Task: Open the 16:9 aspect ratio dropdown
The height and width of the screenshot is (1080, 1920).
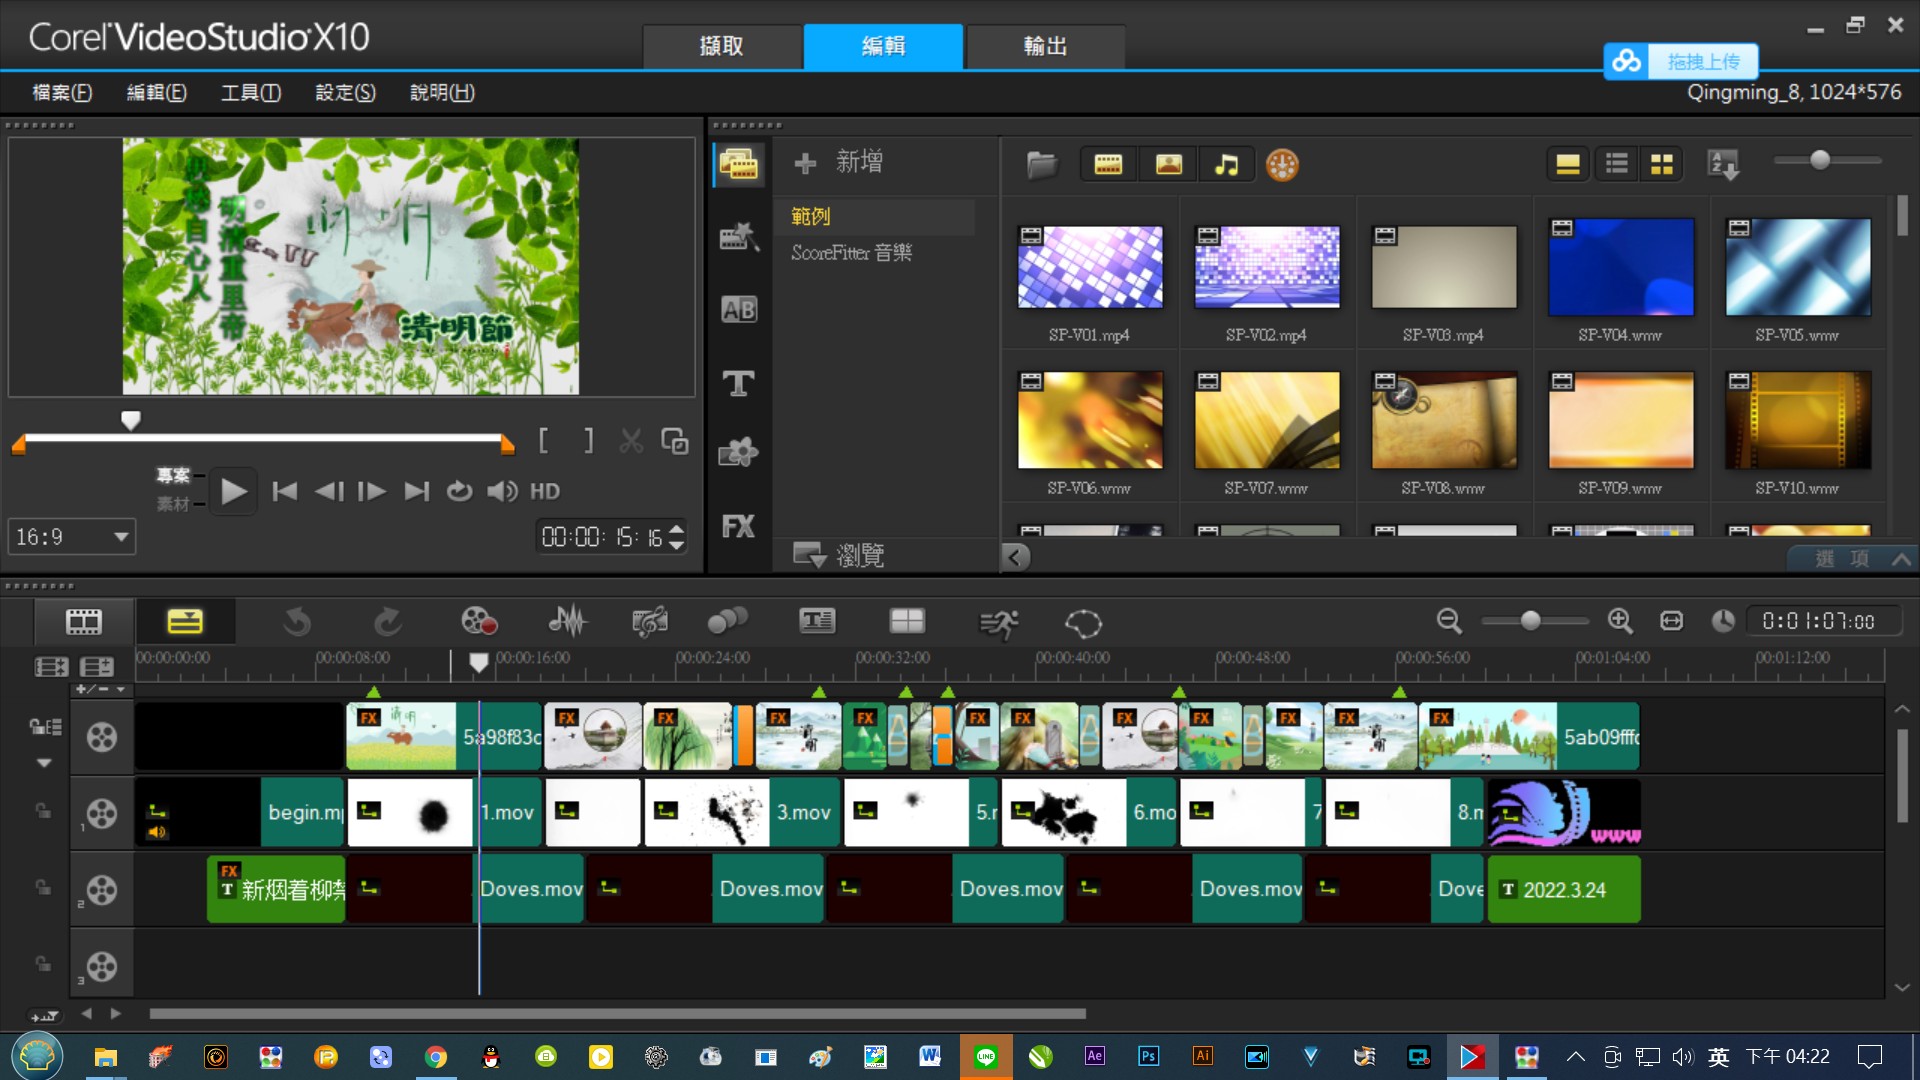Action: pyautogui.click(x=72, y=537)
